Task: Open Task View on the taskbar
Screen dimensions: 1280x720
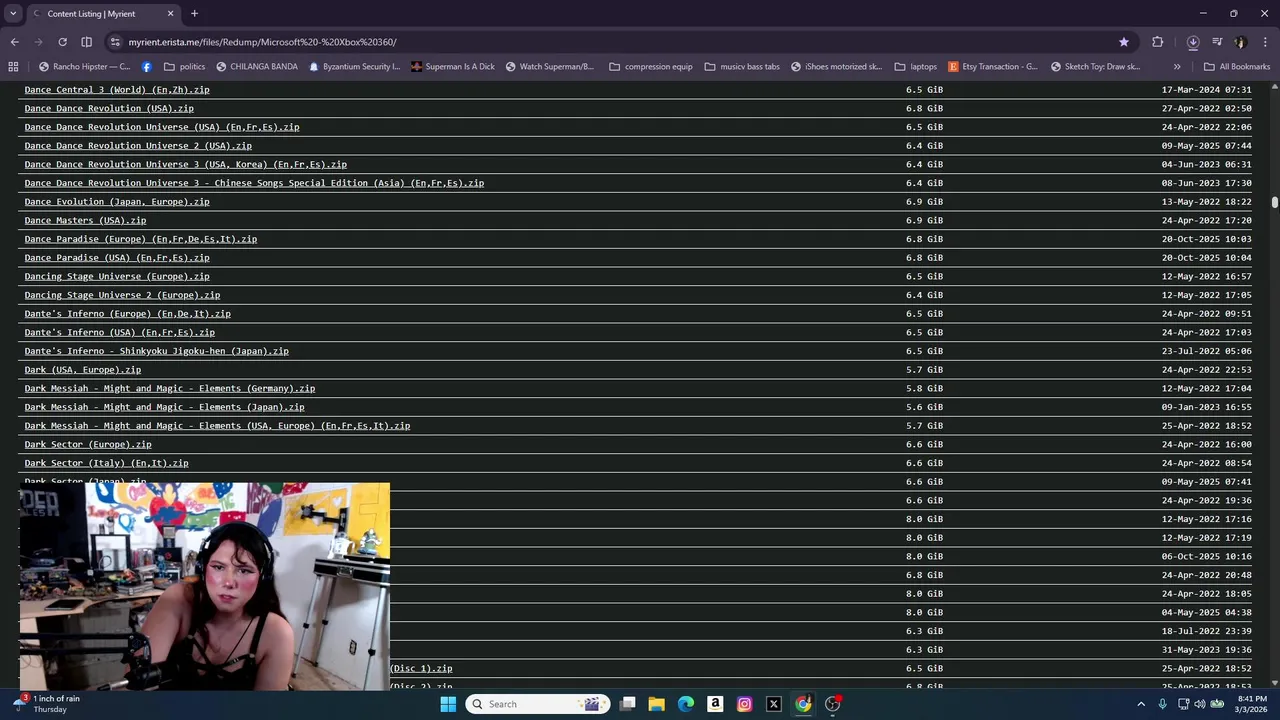Action: [x=627, y=704]
